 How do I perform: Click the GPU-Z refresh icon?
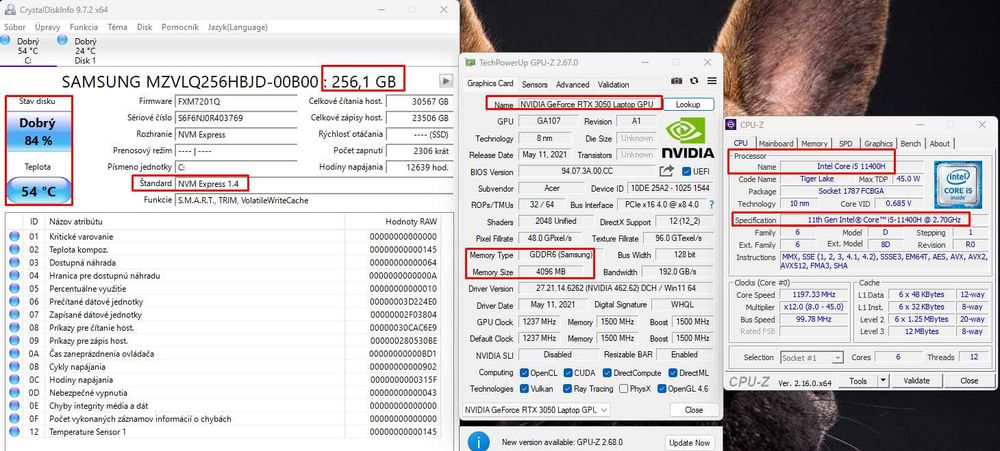(x=695, y=81)
